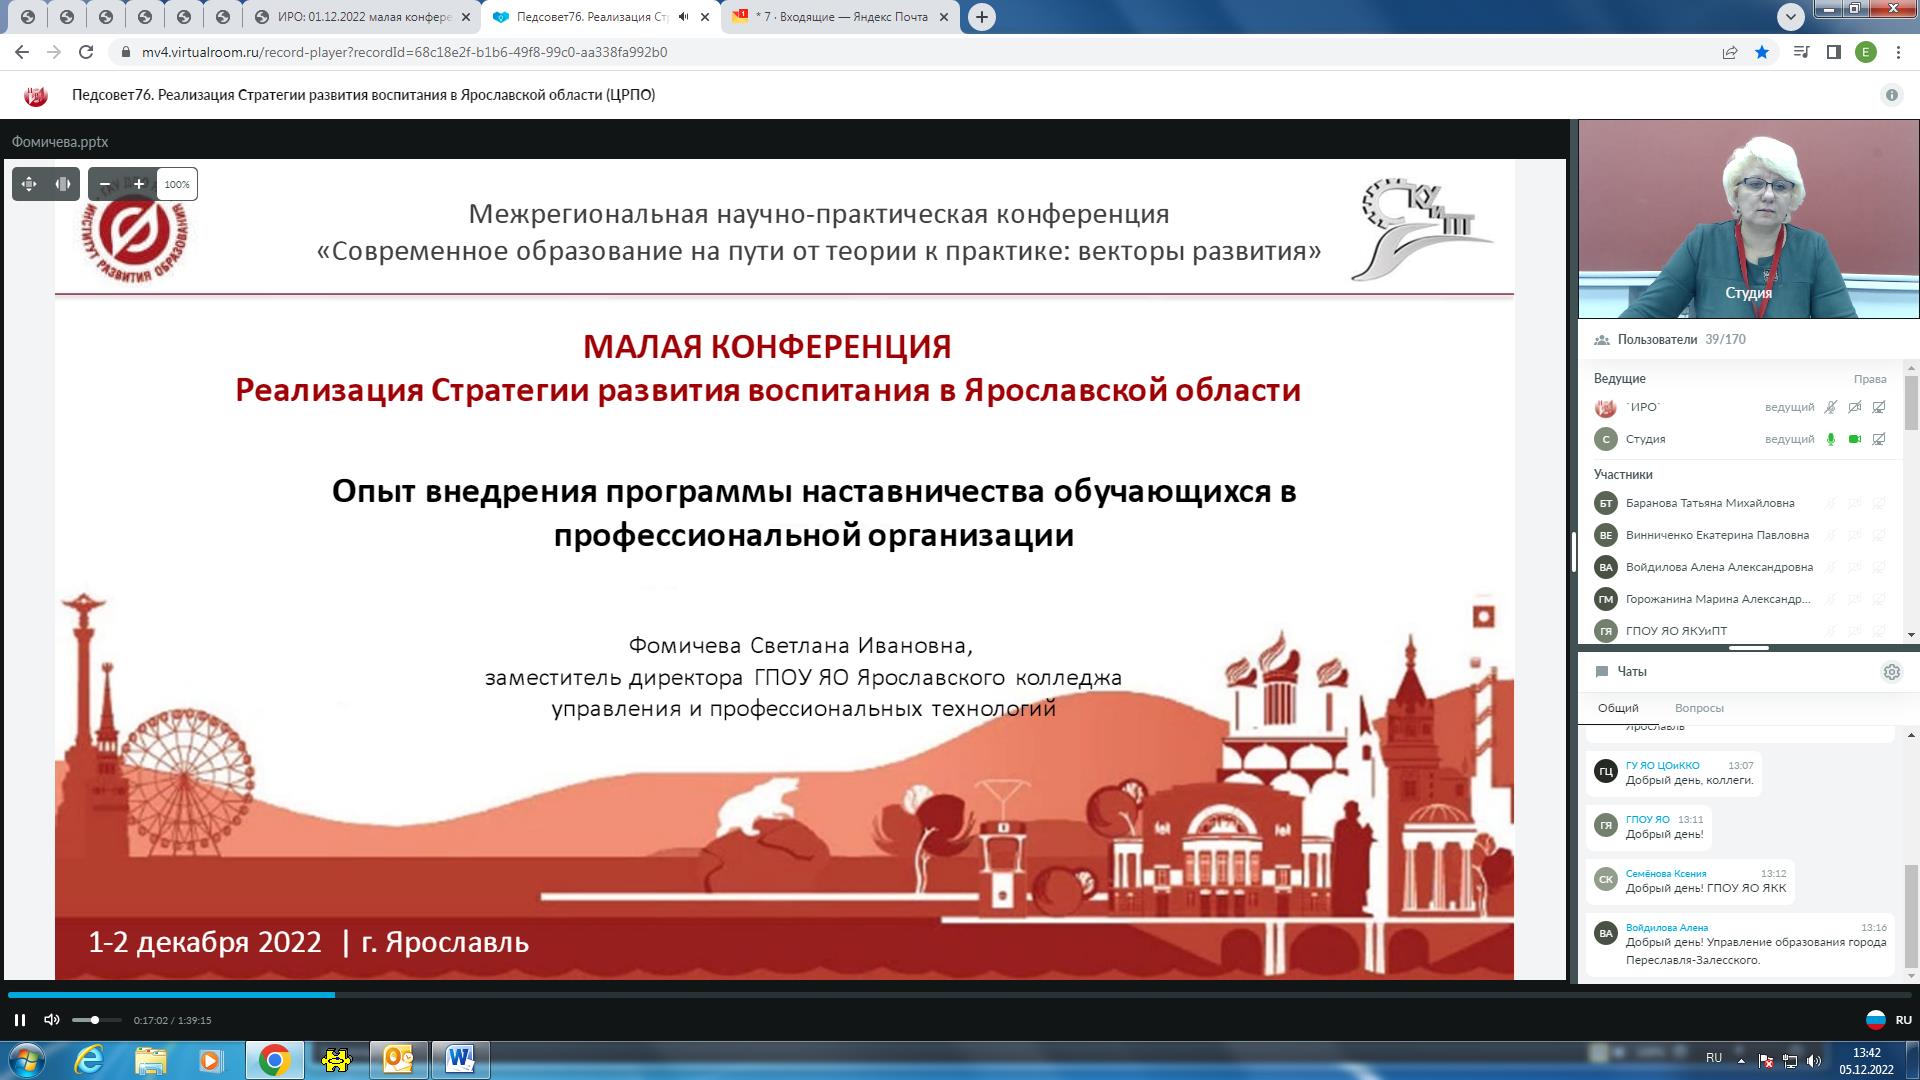The height and width of the screenshot is (1080, 1920).
Task: Click the ИРО presenter avatar
Action: [x=1605, y=408]
